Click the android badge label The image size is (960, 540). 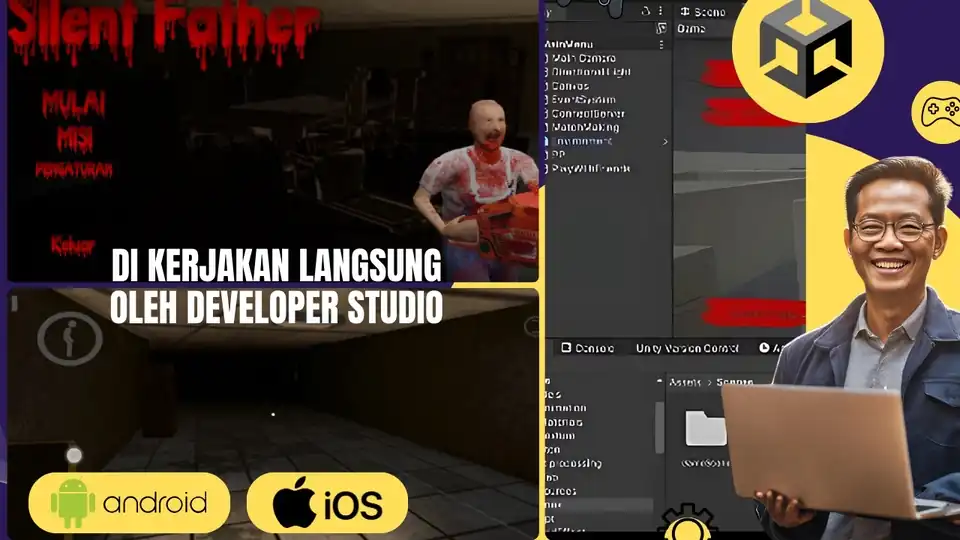(x=155, y=503)
